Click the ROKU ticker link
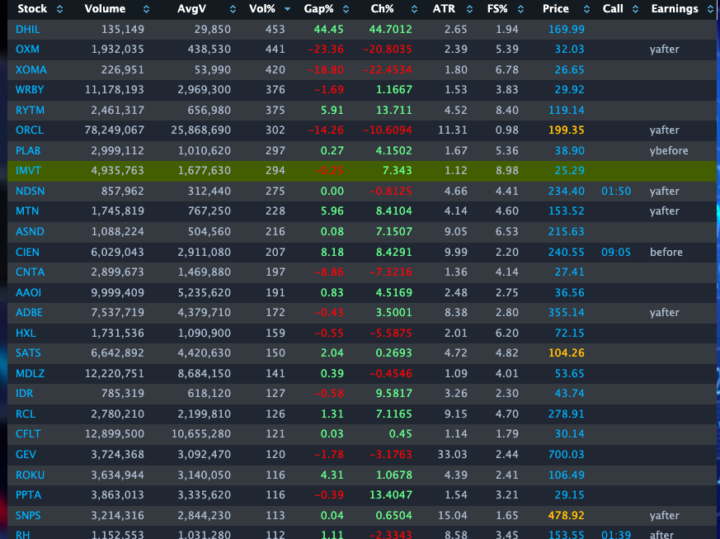 coord(30,474)
